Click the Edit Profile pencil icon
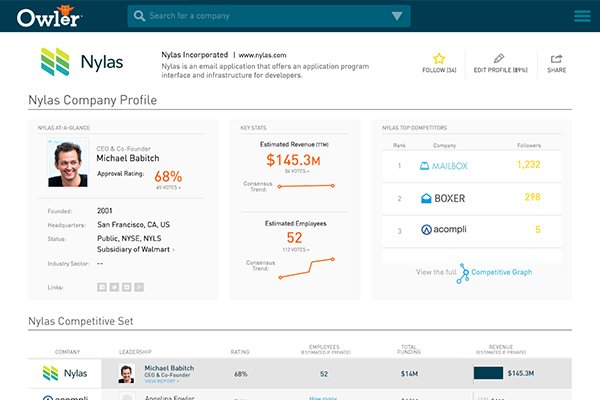600x400 pixels. tap(499, 59)
